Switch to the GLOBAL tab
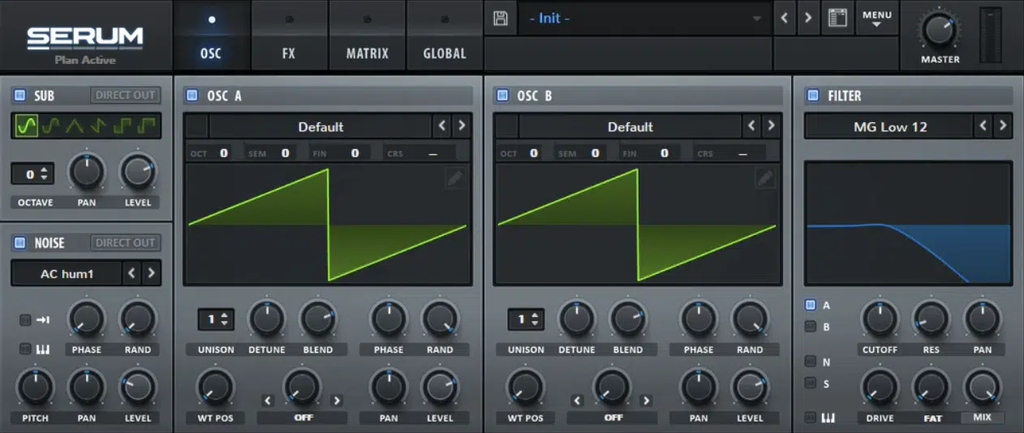The image size is (1024, 433). [445, 35]
